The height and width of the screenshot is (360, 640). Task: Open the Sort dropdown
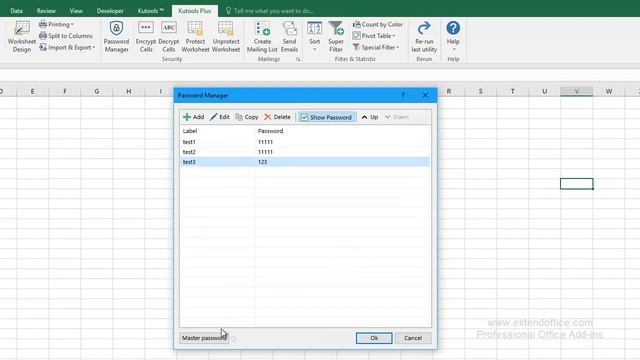tap(314, 37)
